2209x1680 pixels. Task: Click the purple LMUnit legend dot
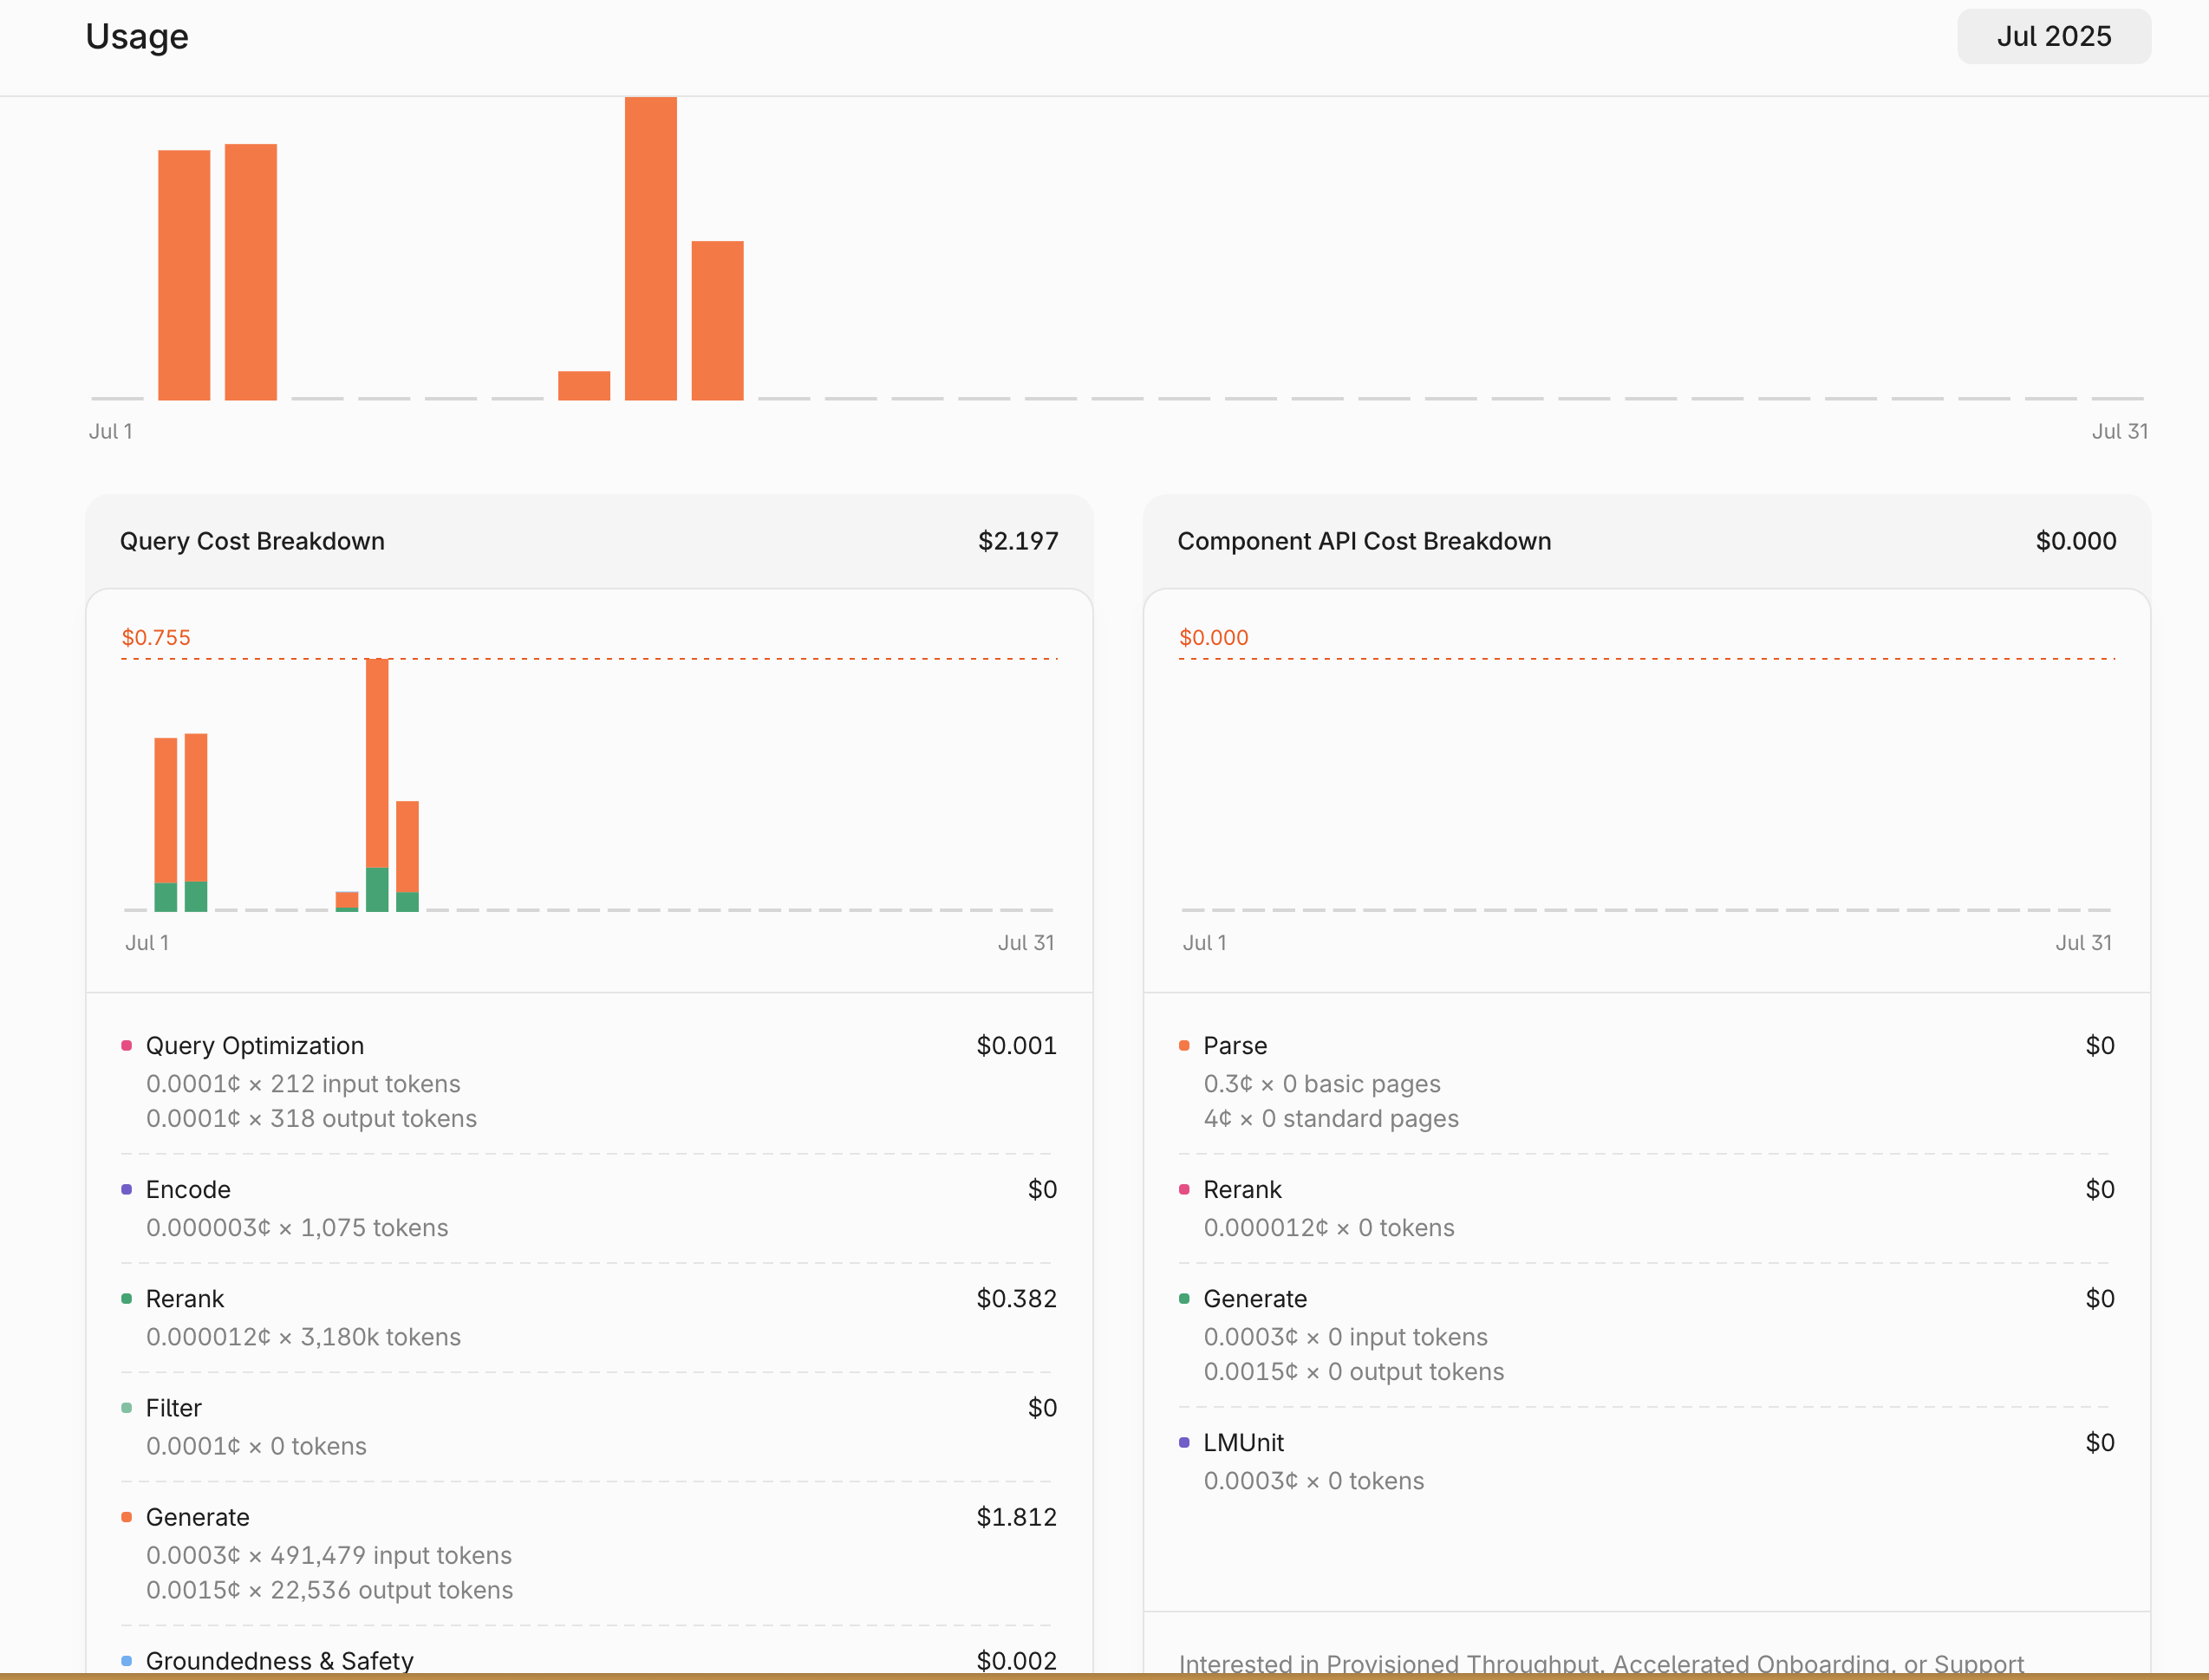point(1184,1442)
